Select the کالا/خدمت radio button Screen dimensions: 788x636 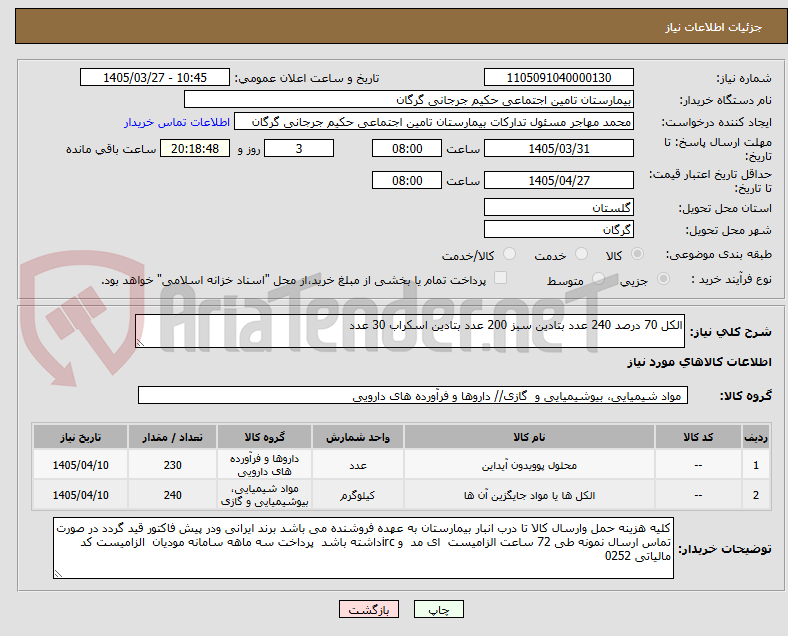pyautogui.click(x=509, y=254)
